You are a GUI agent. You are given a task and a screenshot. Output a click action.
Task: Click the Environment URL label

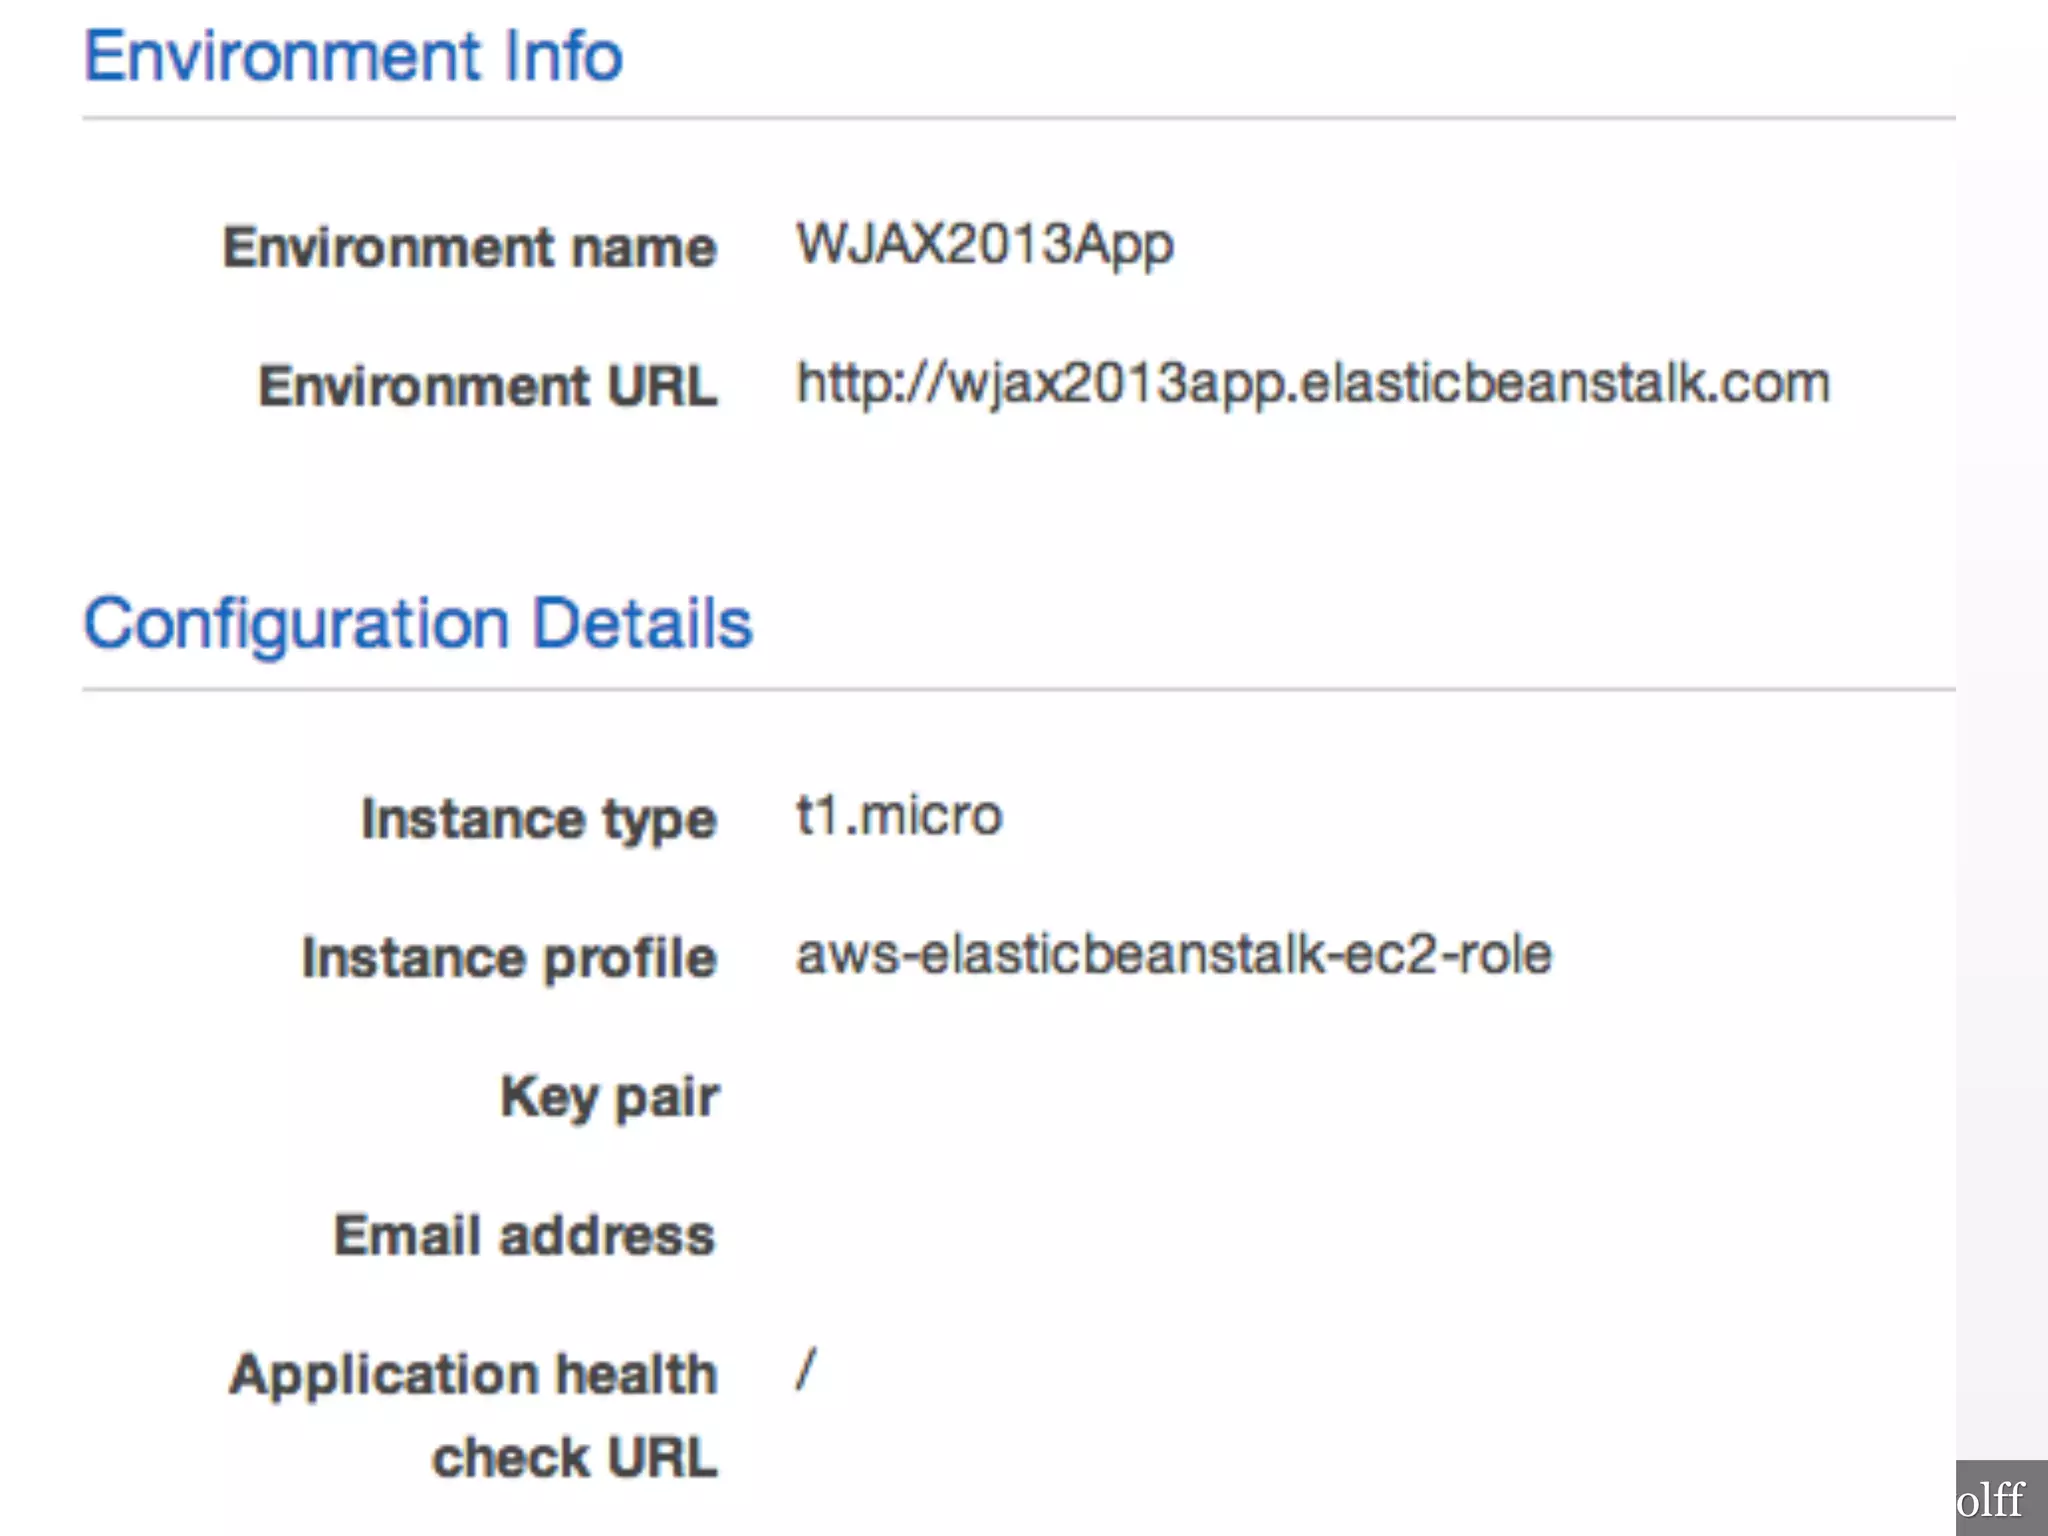[488, 386]
